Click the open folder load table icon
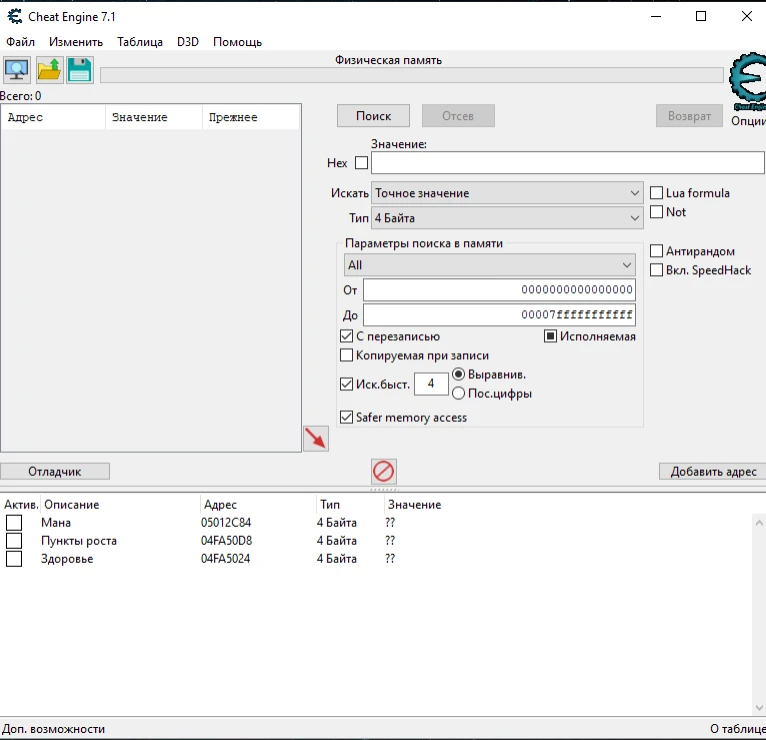This screenshot has width=766, height=740. pyautogui.click(x=49, y=70)
